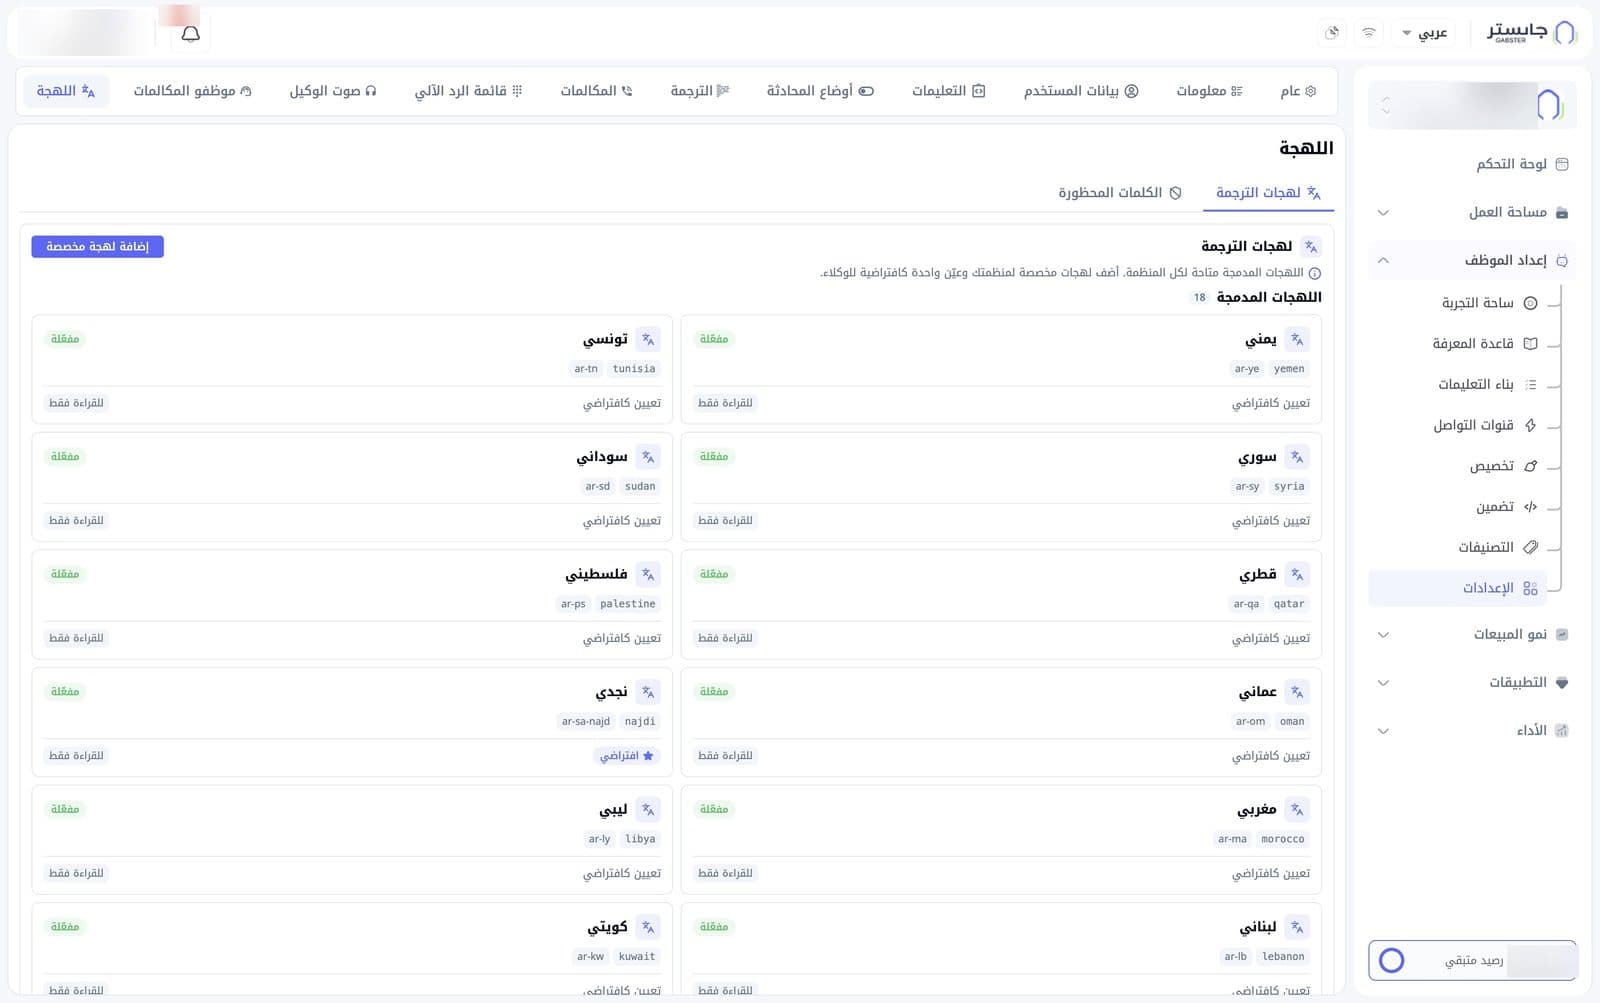Click translate icon on ليبي card
The height and width of the screenshot is (1003, 1600).
(x=648, y=809)
